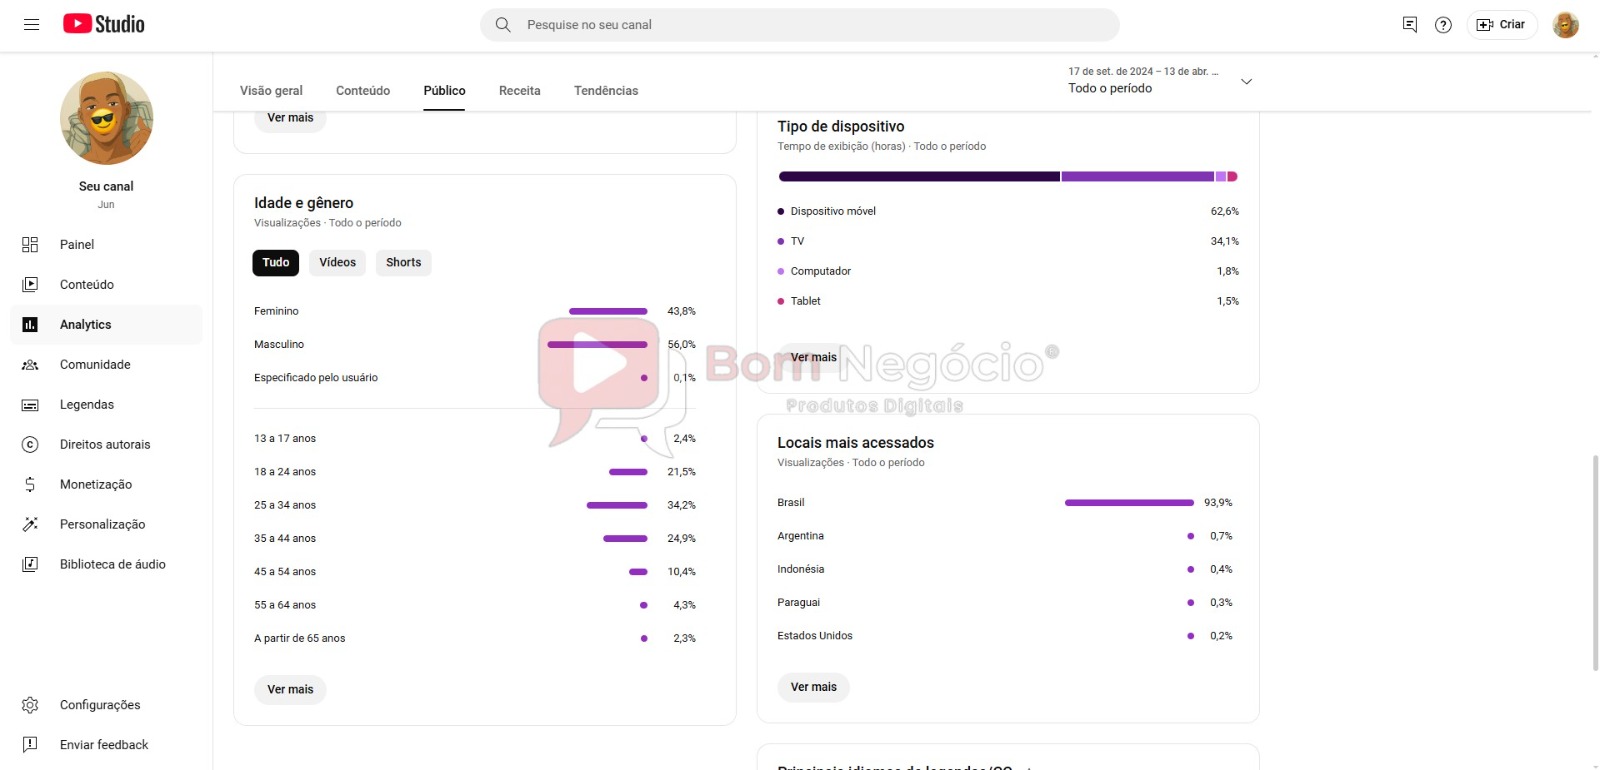Click the mobile device segment of the bar
Screen dimensions: 1600x770
click(919, 177)
